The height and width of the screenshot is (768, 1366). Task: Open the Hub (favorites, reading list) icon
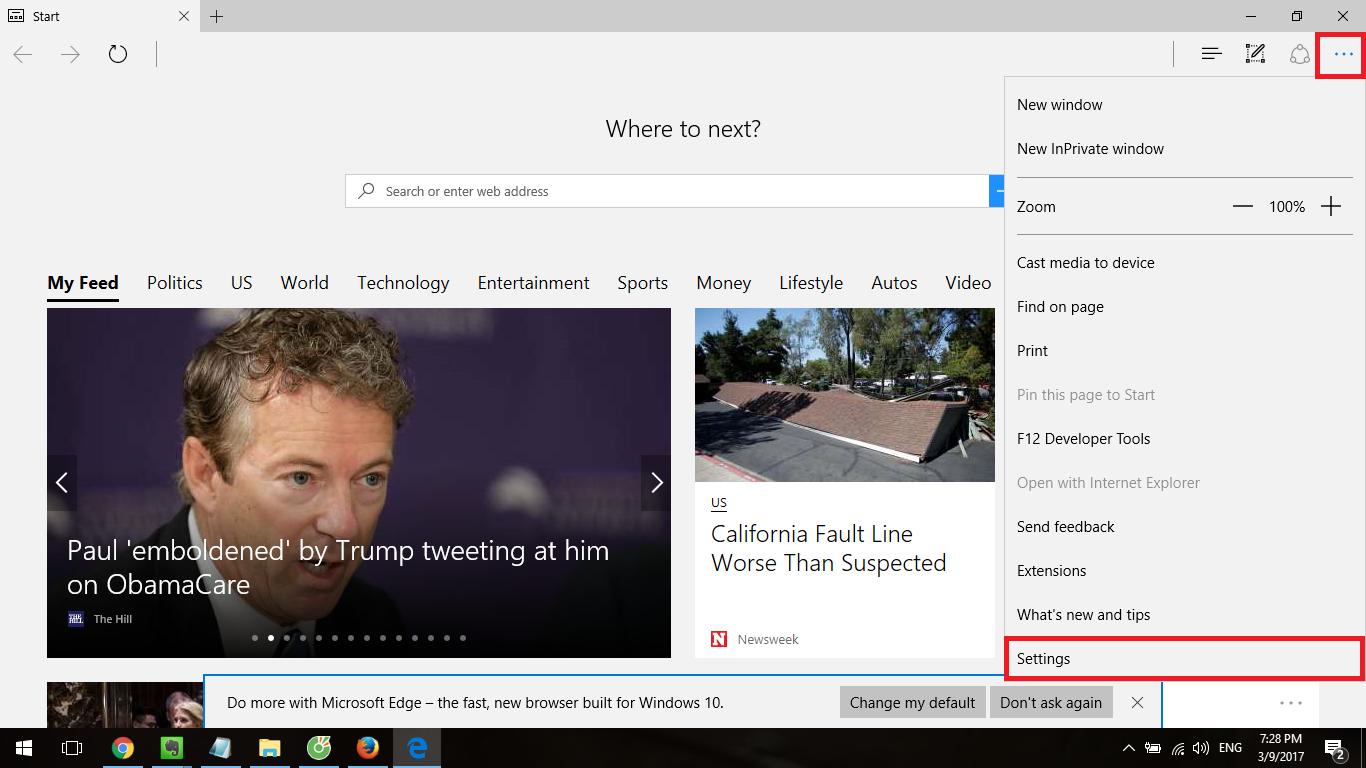tap(1212, 54)
